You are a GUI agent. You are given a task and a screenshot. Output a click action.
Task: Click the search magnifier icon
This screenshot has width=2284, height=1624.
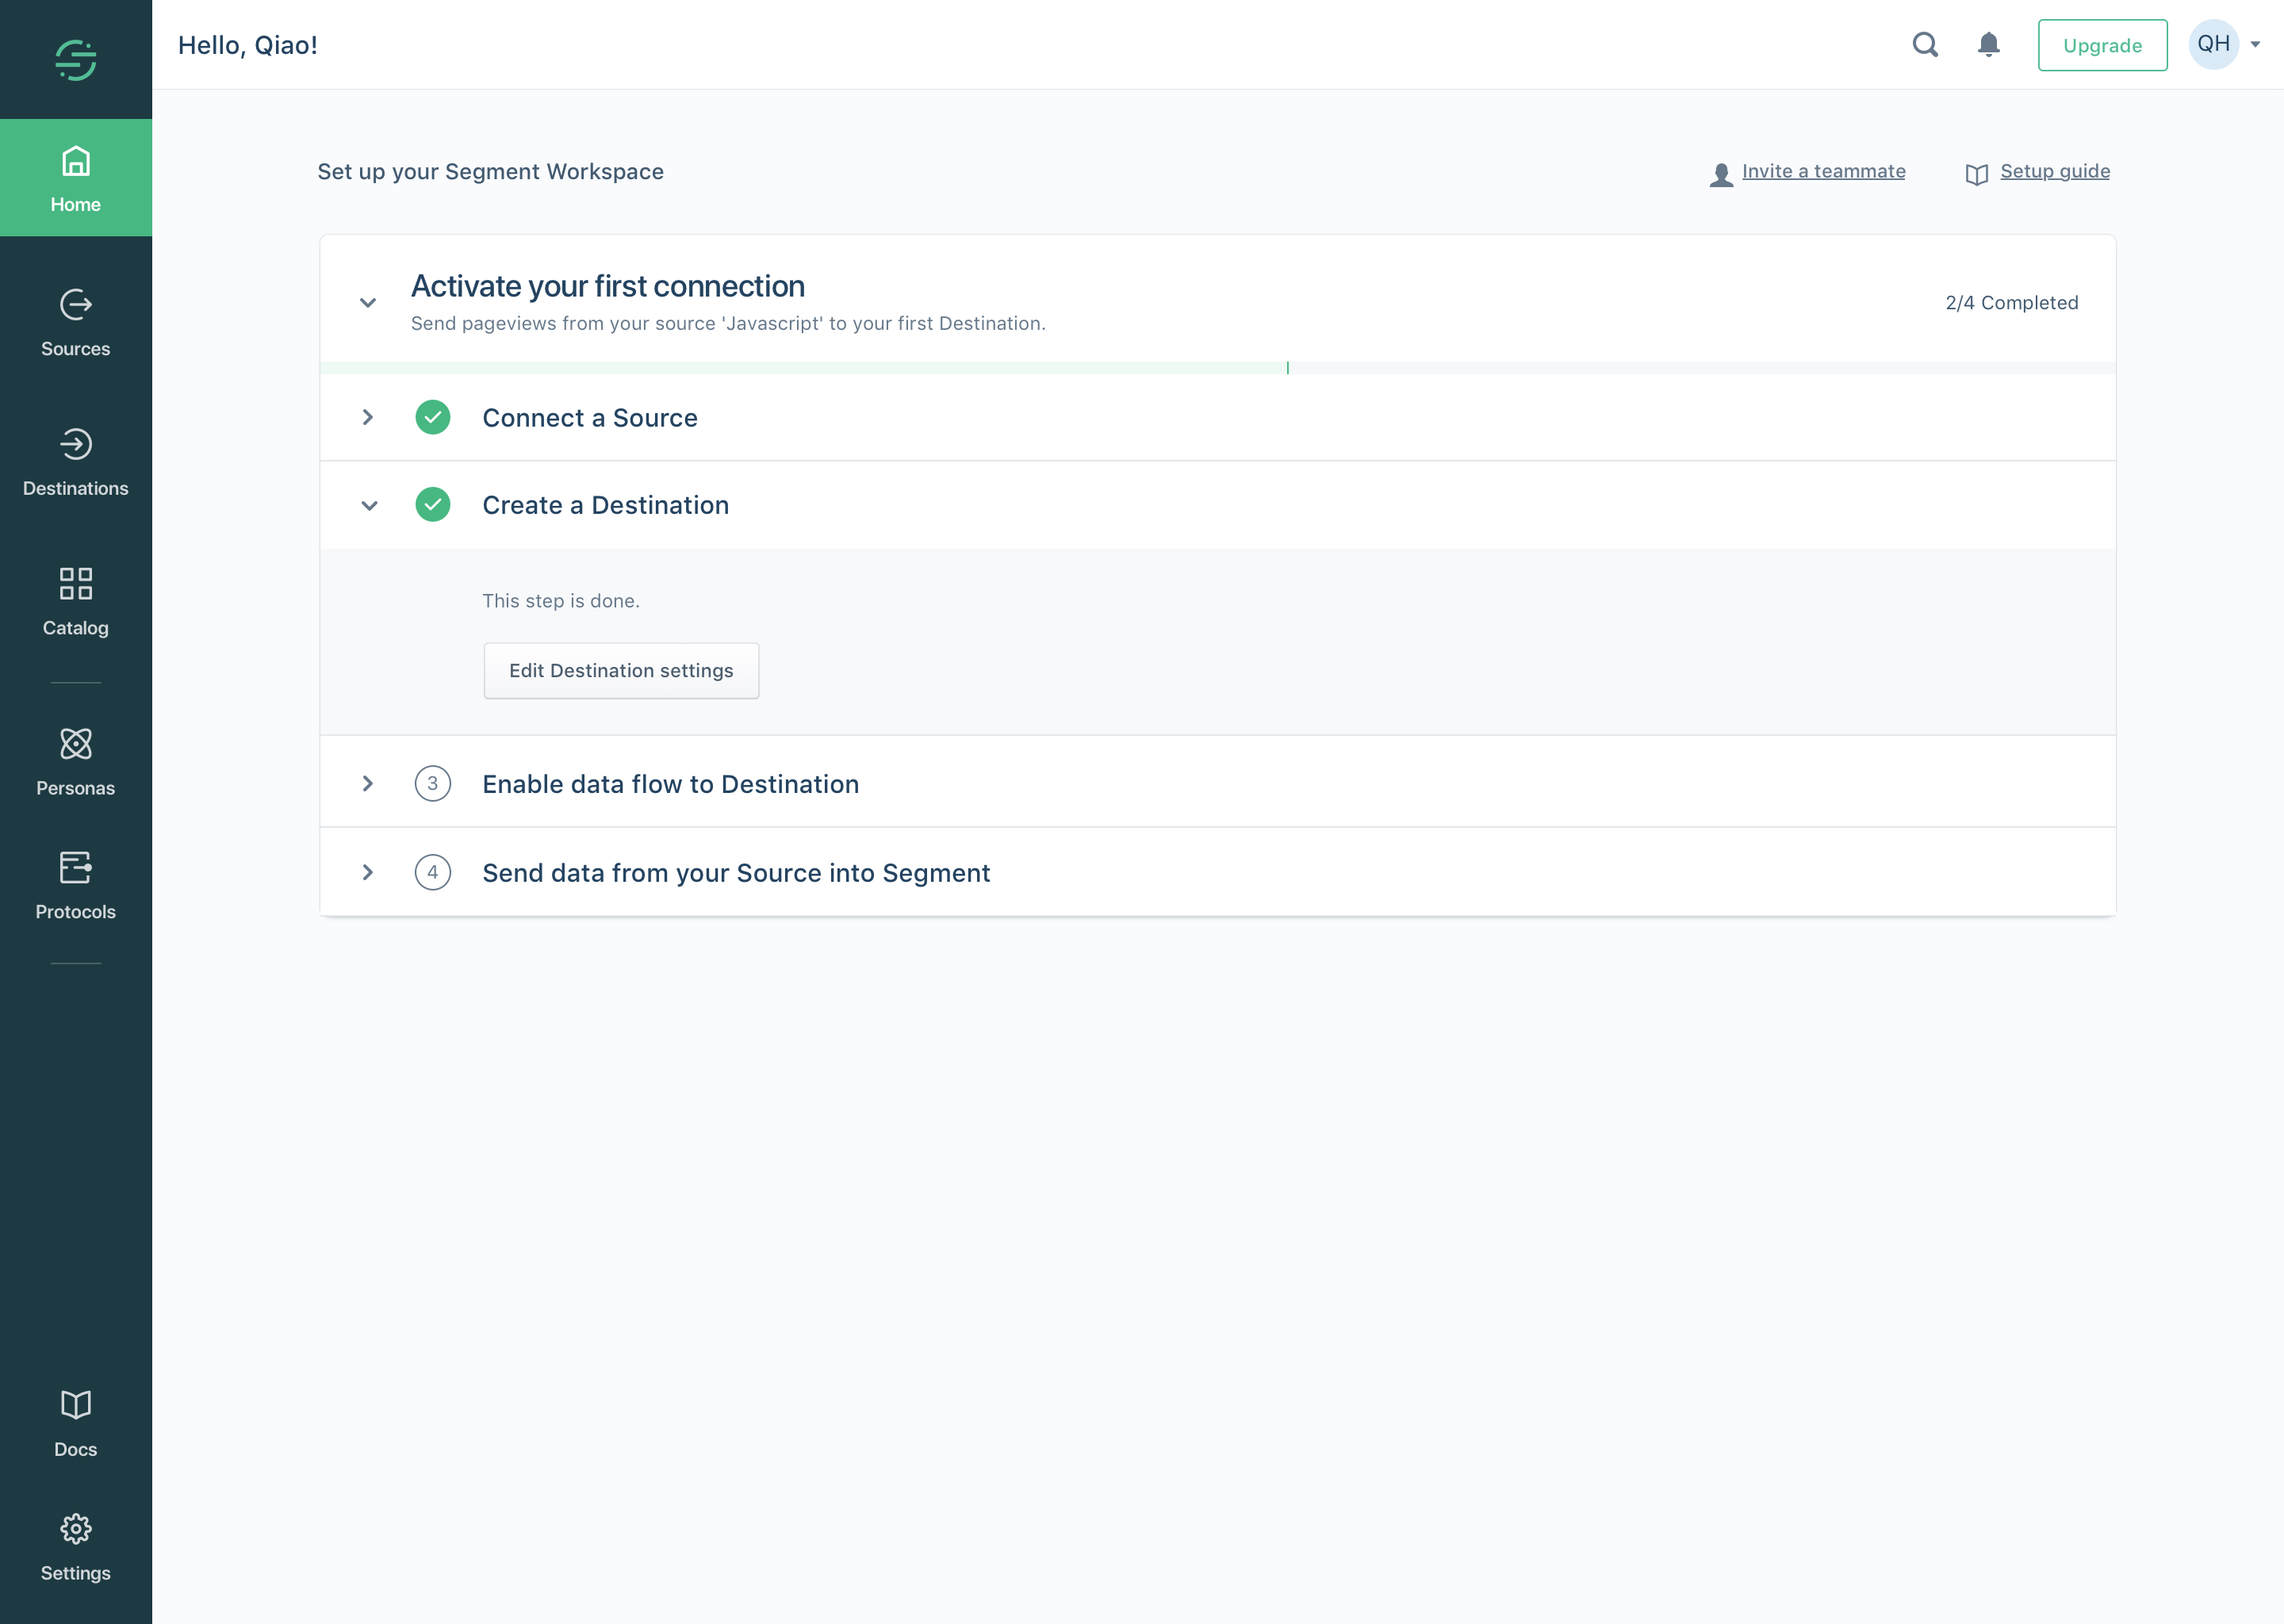[x=1925, y=45]
